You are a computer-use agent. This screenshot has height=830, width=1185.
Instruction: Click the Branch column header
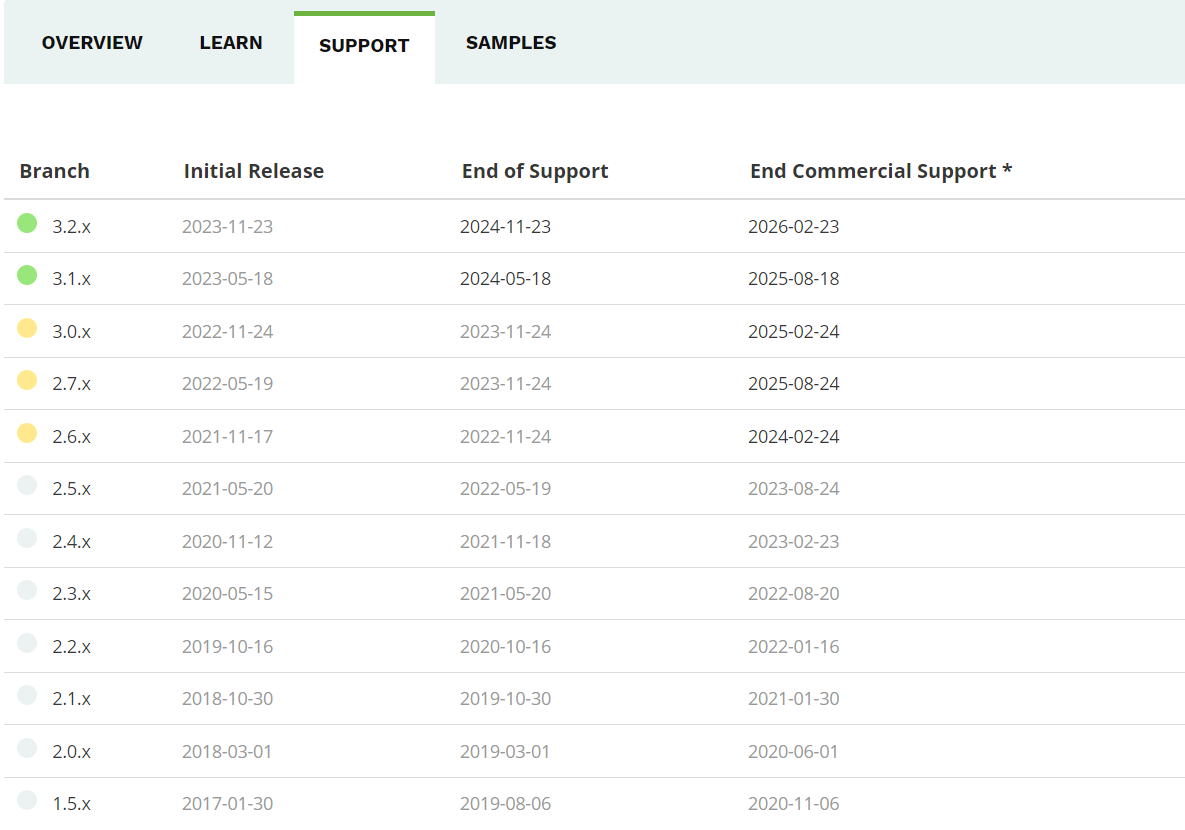54,172
